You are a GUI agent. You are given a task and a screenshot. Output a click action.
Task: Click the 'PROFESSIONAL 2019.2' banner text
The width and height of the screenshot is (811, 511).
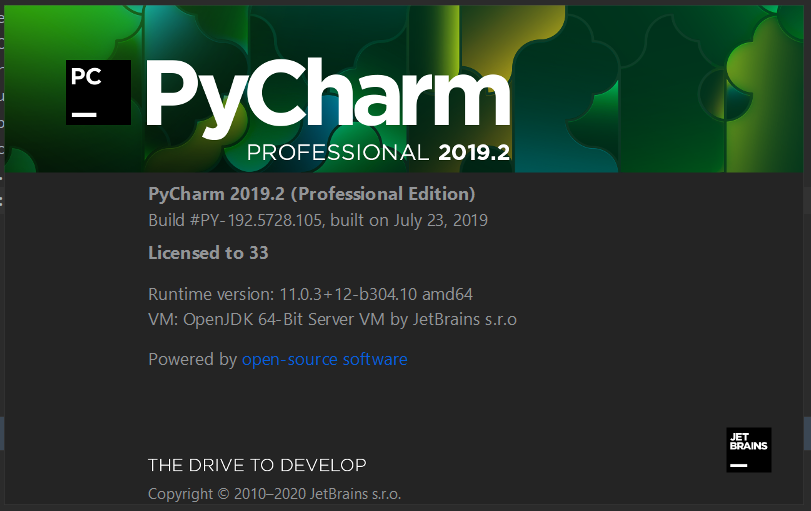click(378, 153)
